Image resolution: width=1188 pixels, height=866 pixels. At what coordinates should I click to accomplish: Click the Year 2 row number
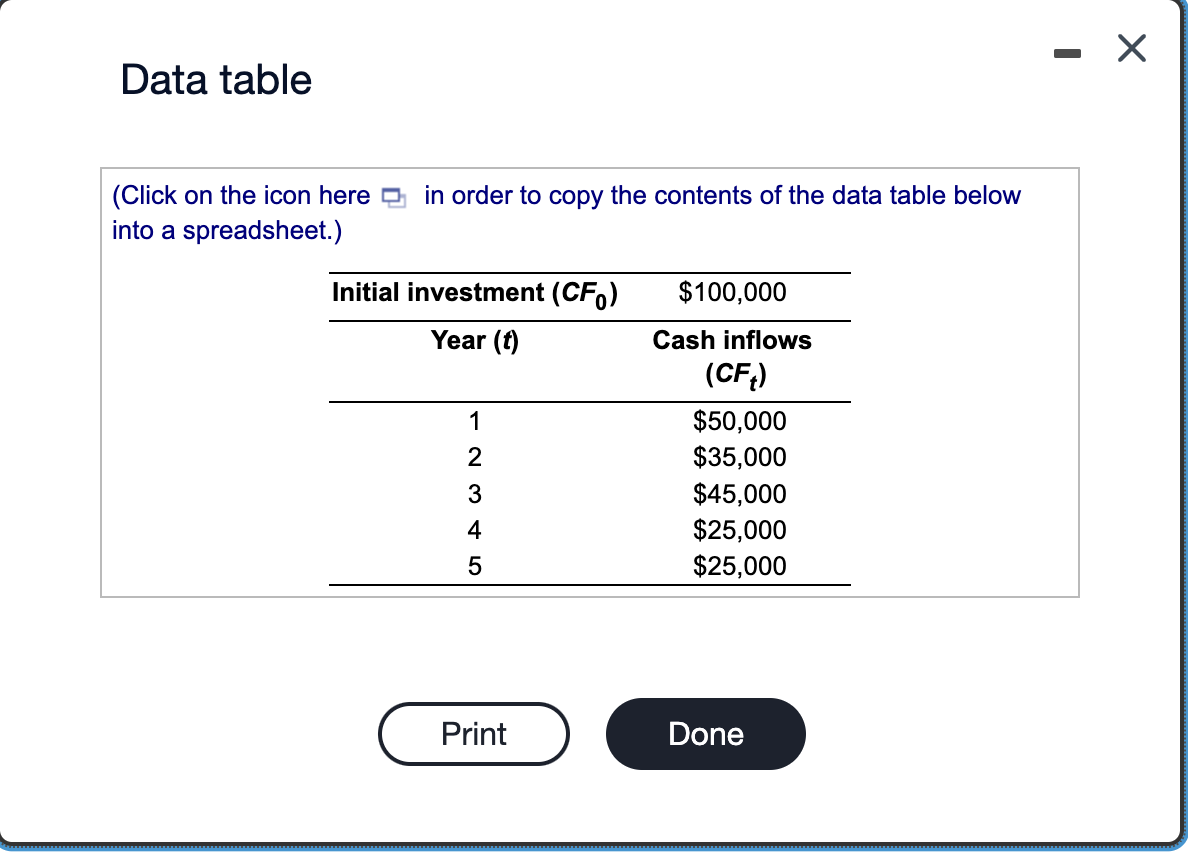pyautogui.click(x=473, y=457)
